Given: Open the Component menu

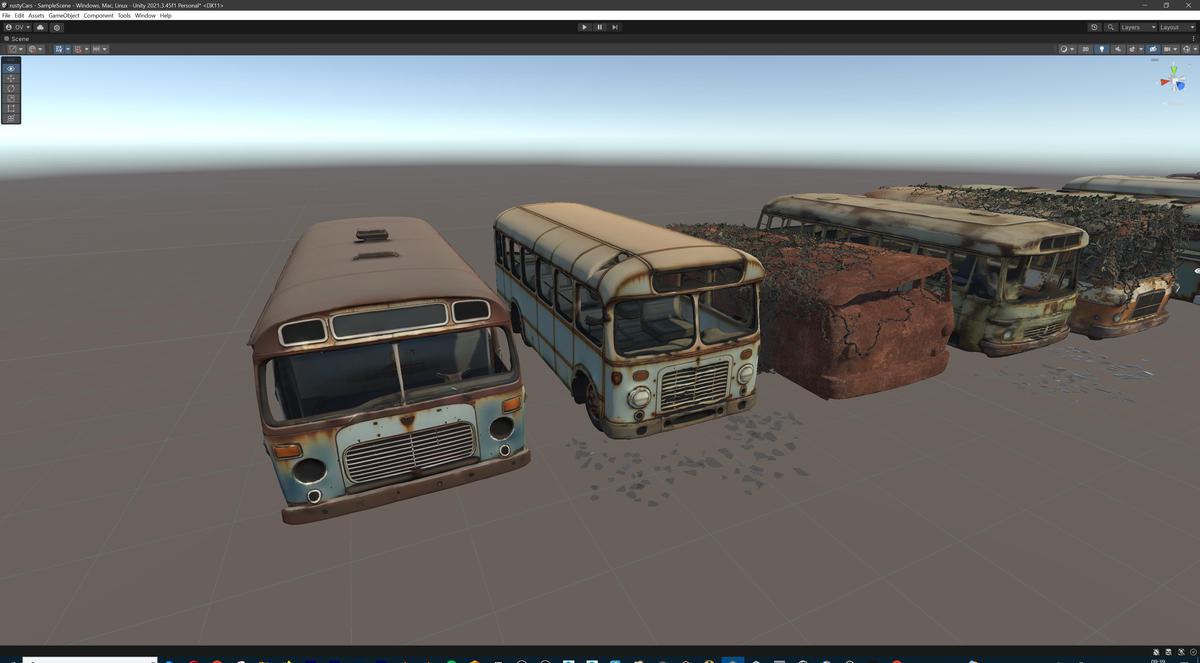Looking at the screenshot, I should click(98, 15).
